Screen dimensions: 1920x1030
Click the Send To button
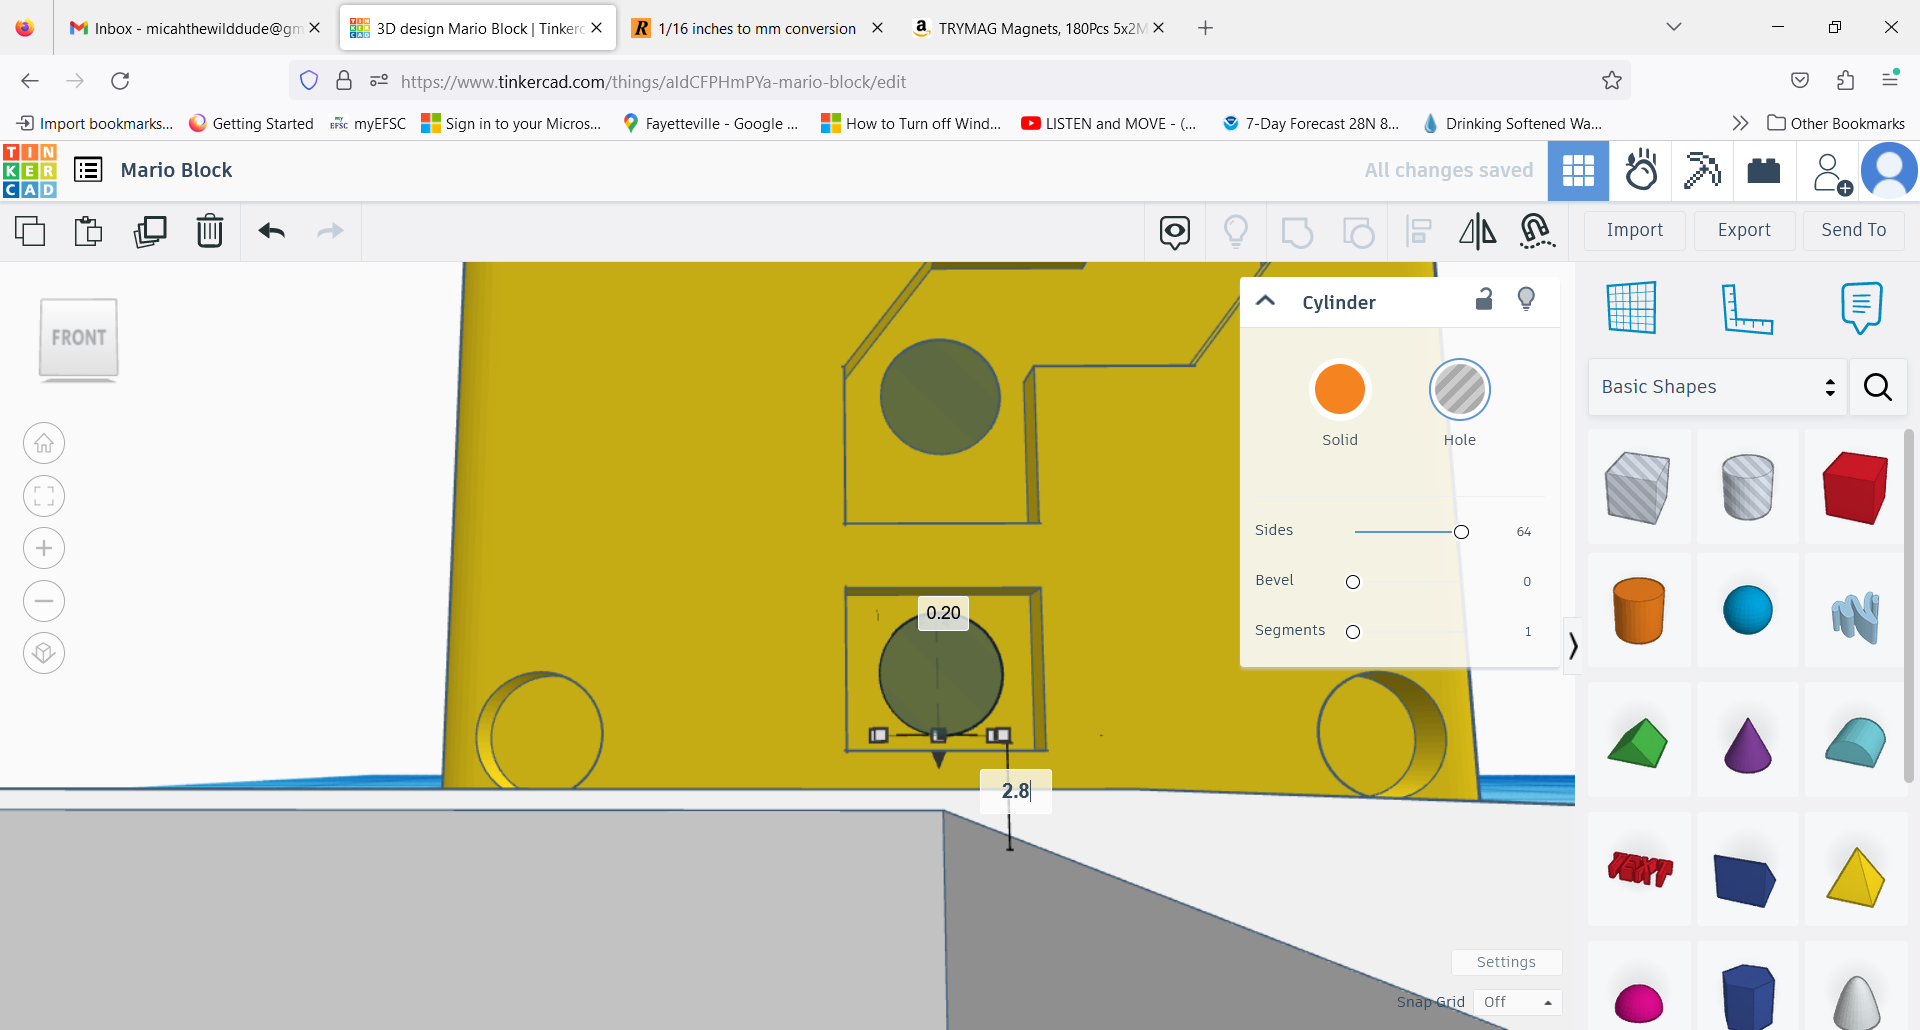tap(1852, 230)
